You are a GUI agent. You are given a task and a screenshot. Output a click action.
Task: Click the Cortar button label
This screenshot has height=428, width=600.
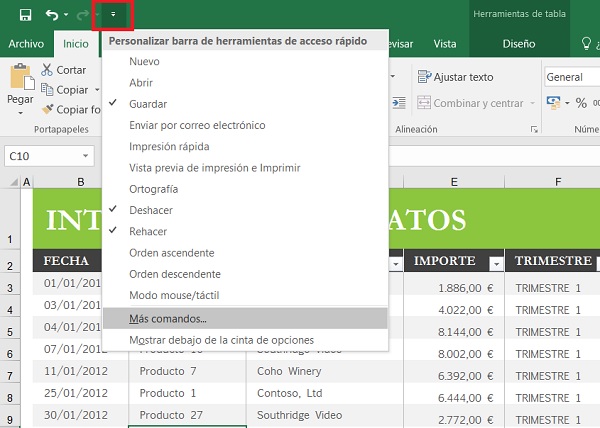click(x=71, y=70)
